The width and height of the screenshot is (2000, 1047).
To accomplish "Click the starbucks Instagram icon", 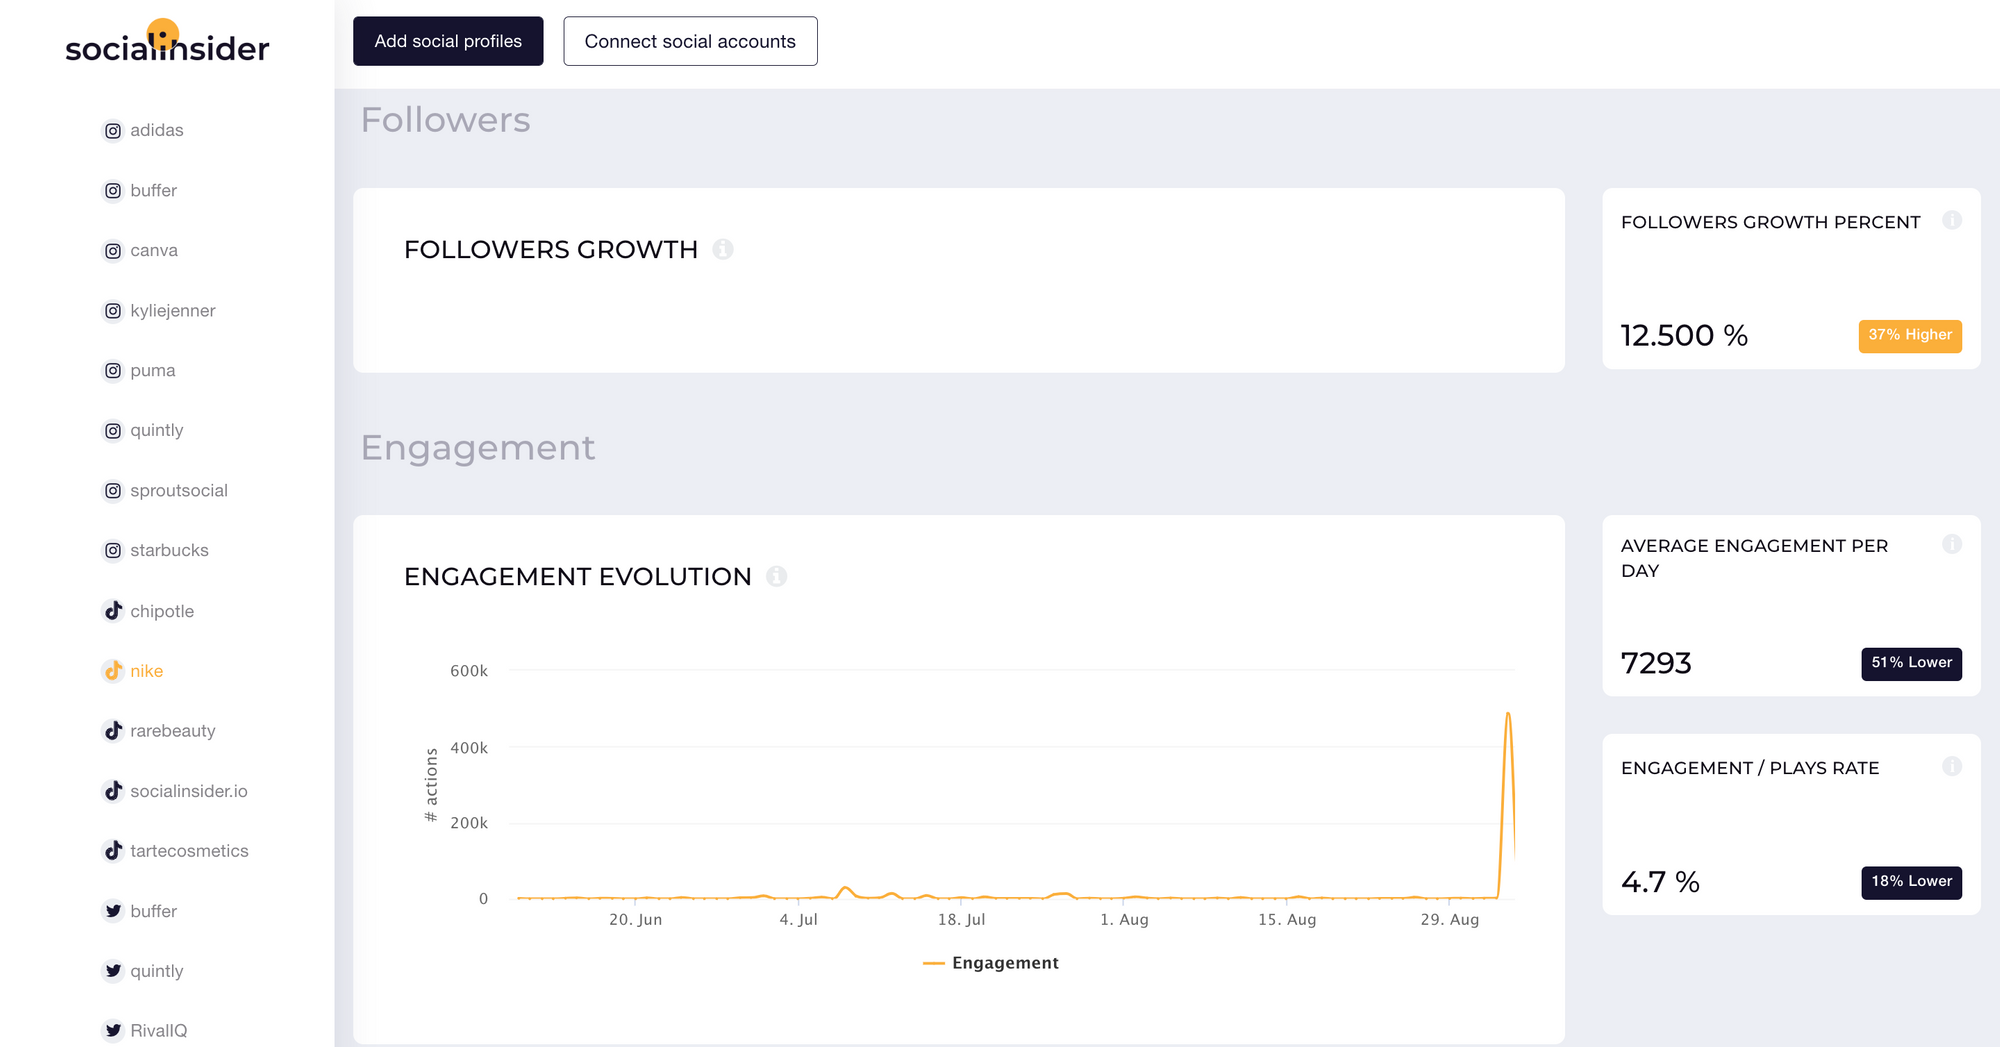I will [113, 551].
